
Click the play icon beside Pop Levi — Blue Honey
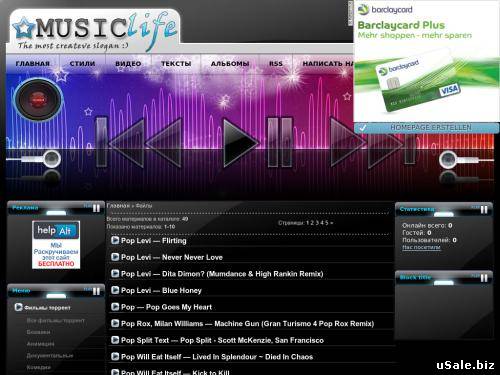pos(115,290)
